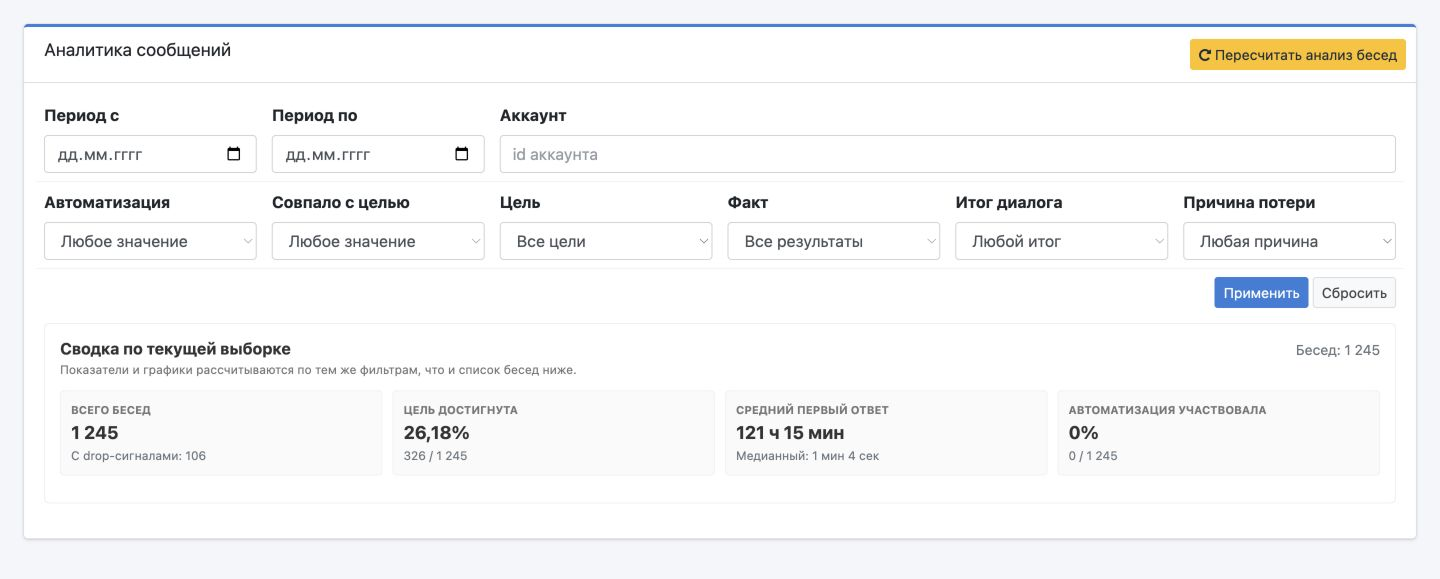Screen dimensions: 1440x579
Task: Click the 'Пересчитать анализ бесед' button
Action: (1298, 55)
